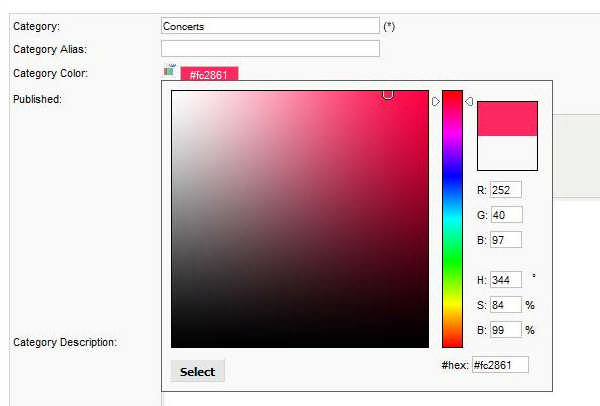Click the saturation-brightness gradient square
The image size is (600, 406).
tap(300, 219)
